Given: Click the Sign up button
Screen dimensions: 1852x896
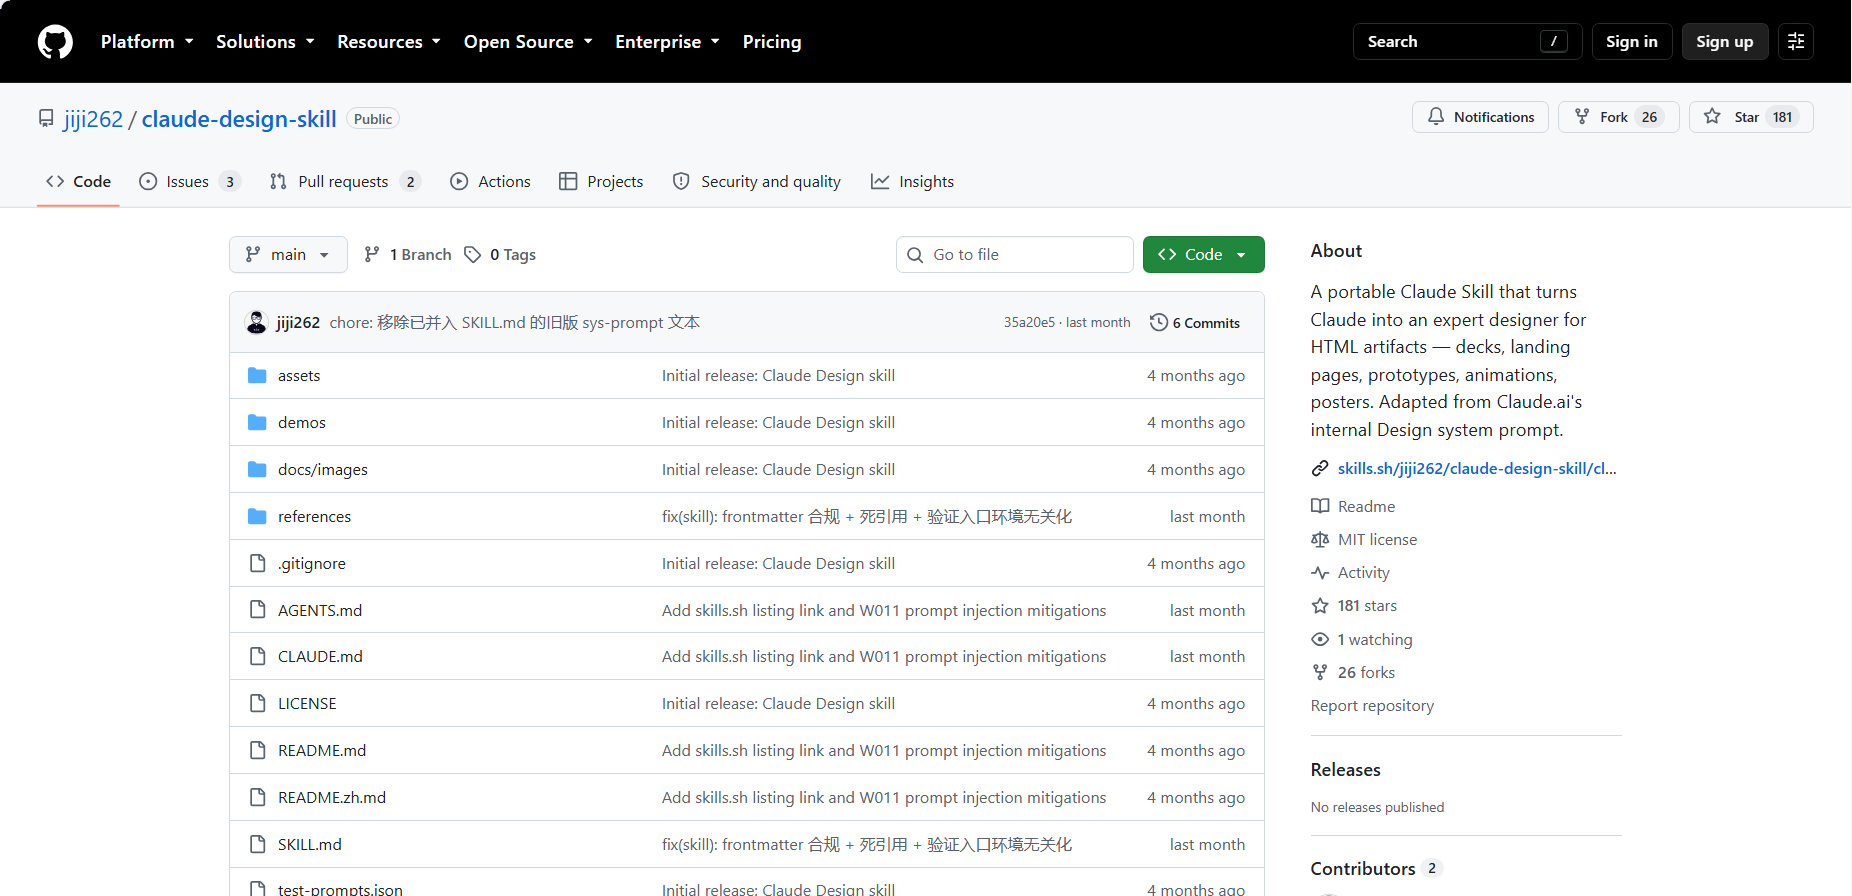Looking at the screenshot, I should click(x=1725, y=42).
